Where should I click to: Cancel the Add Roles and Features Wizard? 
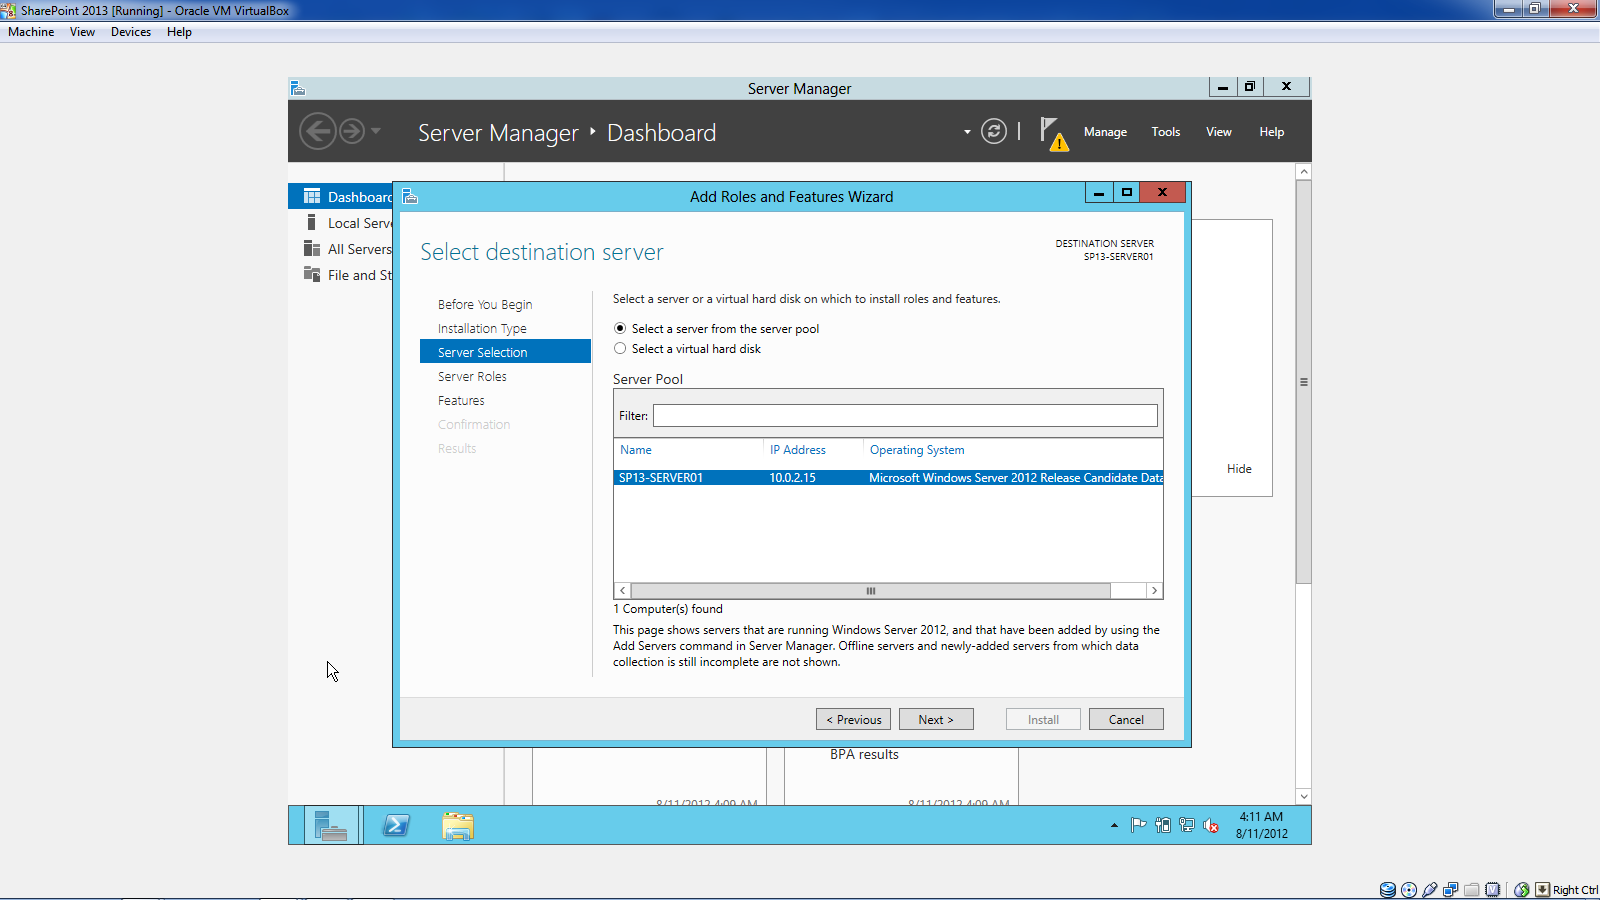(x=1126, y=719)
